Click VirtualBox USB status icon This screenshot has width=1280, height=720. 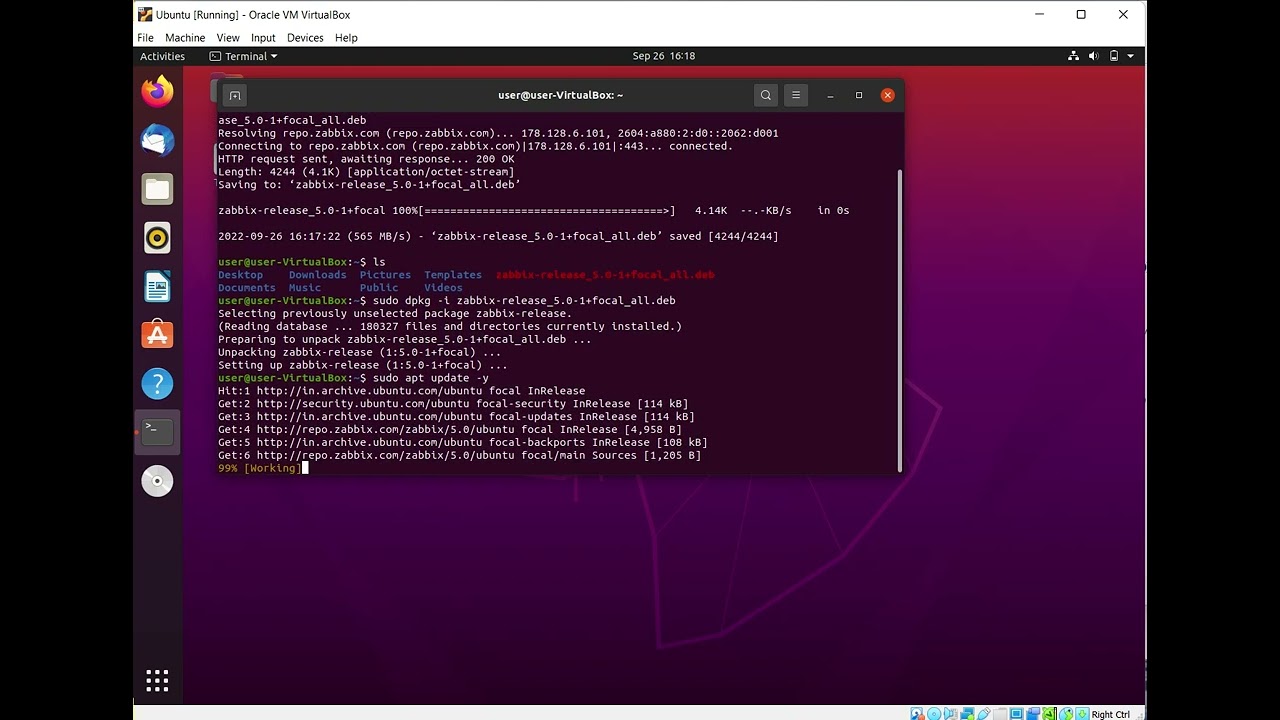point(984,714)
